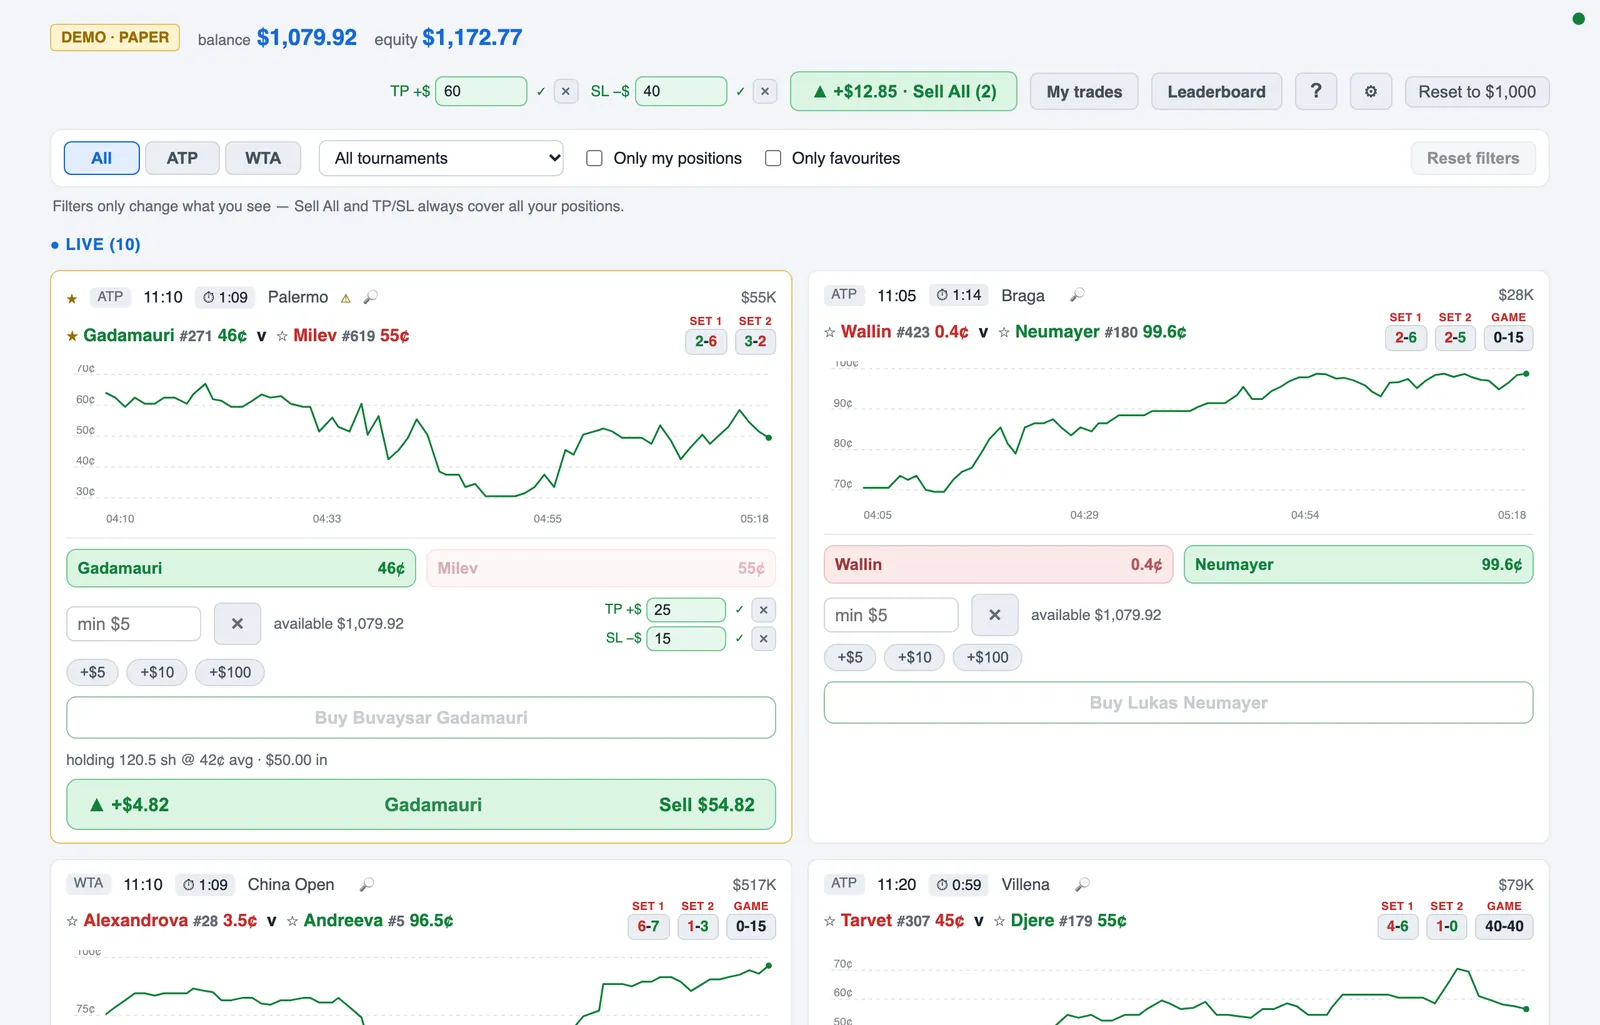Image resolution: width=1600 pixels, height=1025 pixels.
Task: Click Buy Lukas Neumayer button
Action: (1178, 703)
